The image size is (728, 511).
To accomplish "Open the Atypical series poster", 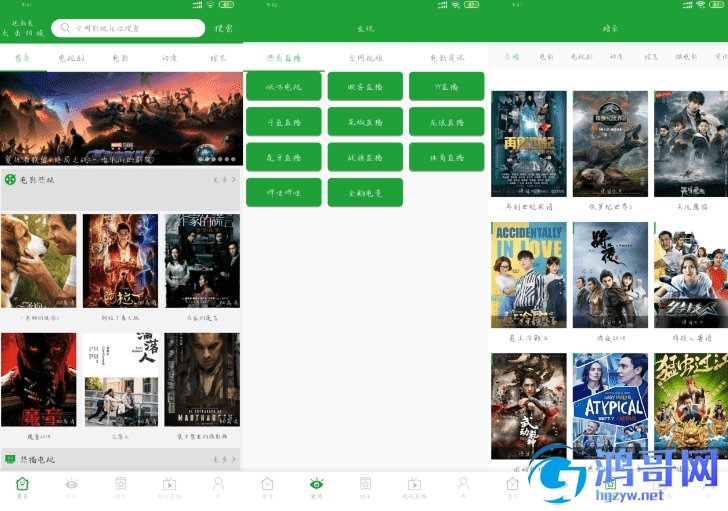I will [x=610, y=406].
